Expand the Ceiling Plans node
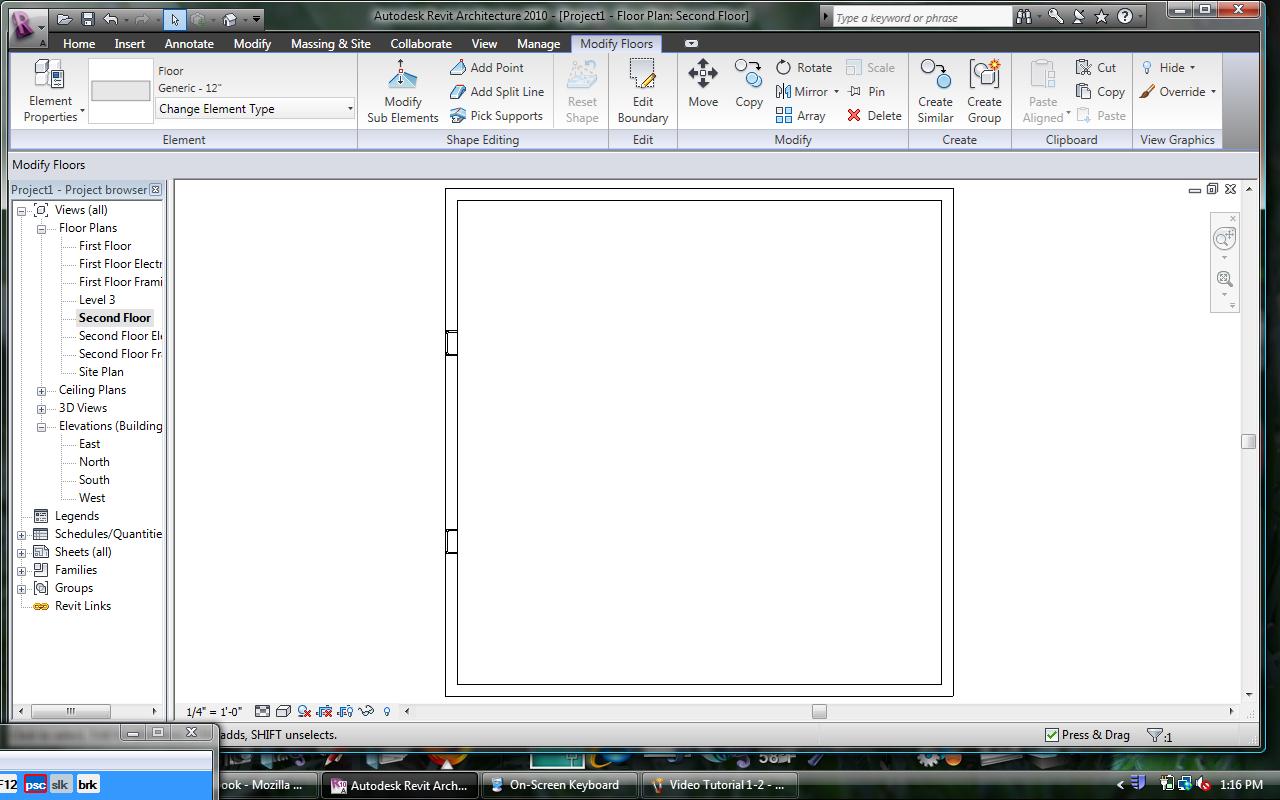Viewport: 1280px width, 800px height. (41, 390)
